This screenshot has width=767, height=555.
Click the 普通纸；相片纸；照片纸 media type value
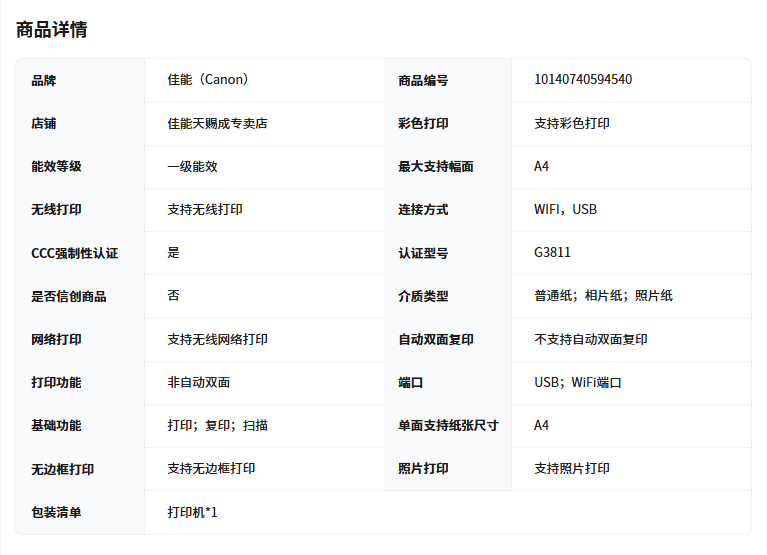click(x=603, y=296)
